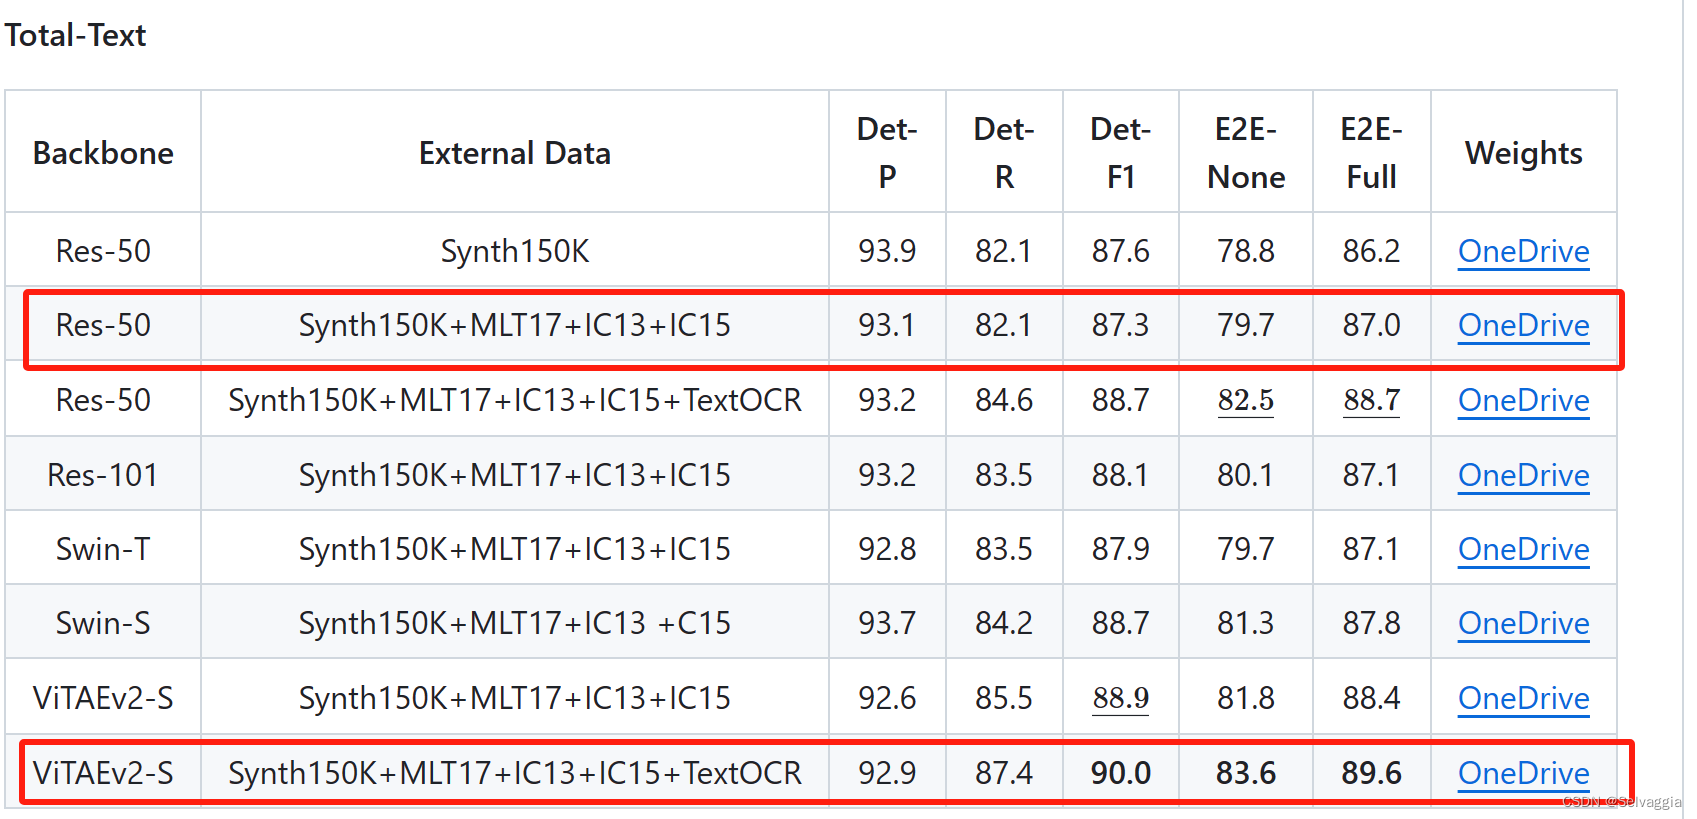Select the Swin-S backbone cell

pos(103,623)
